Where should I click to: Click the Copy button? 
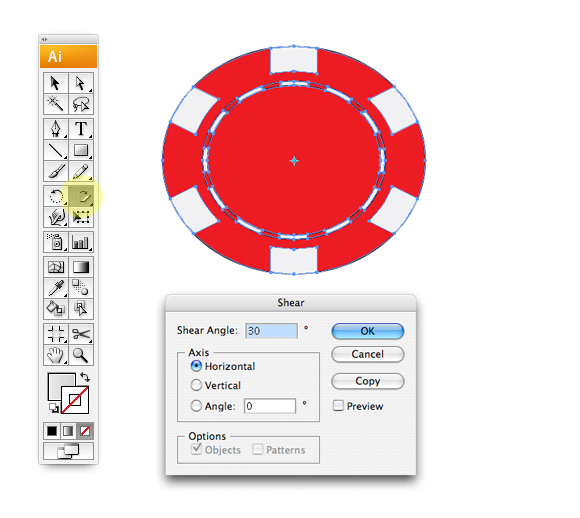point(368,381)
